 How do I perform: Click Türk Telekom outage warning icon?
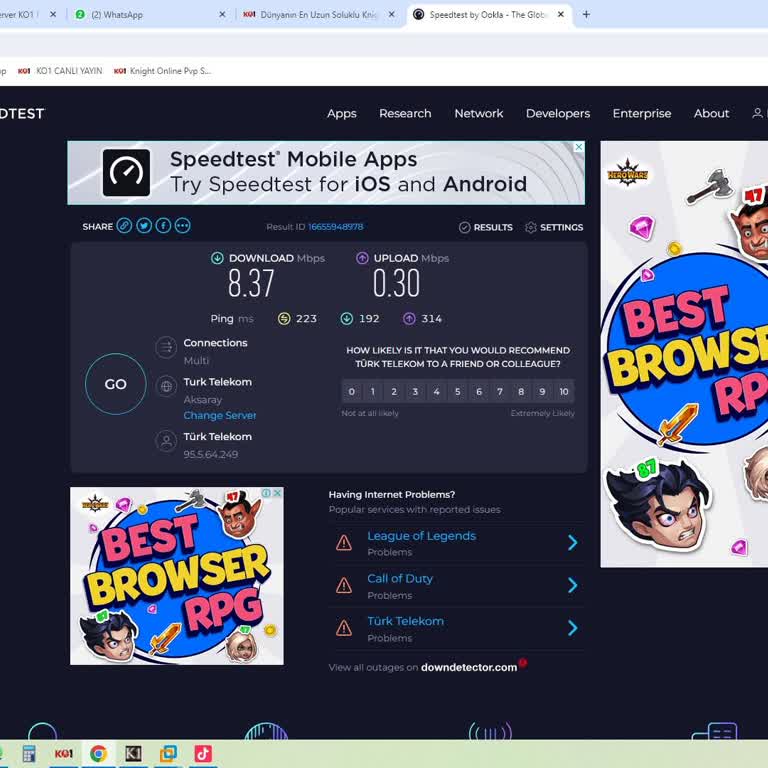point(344,628)
